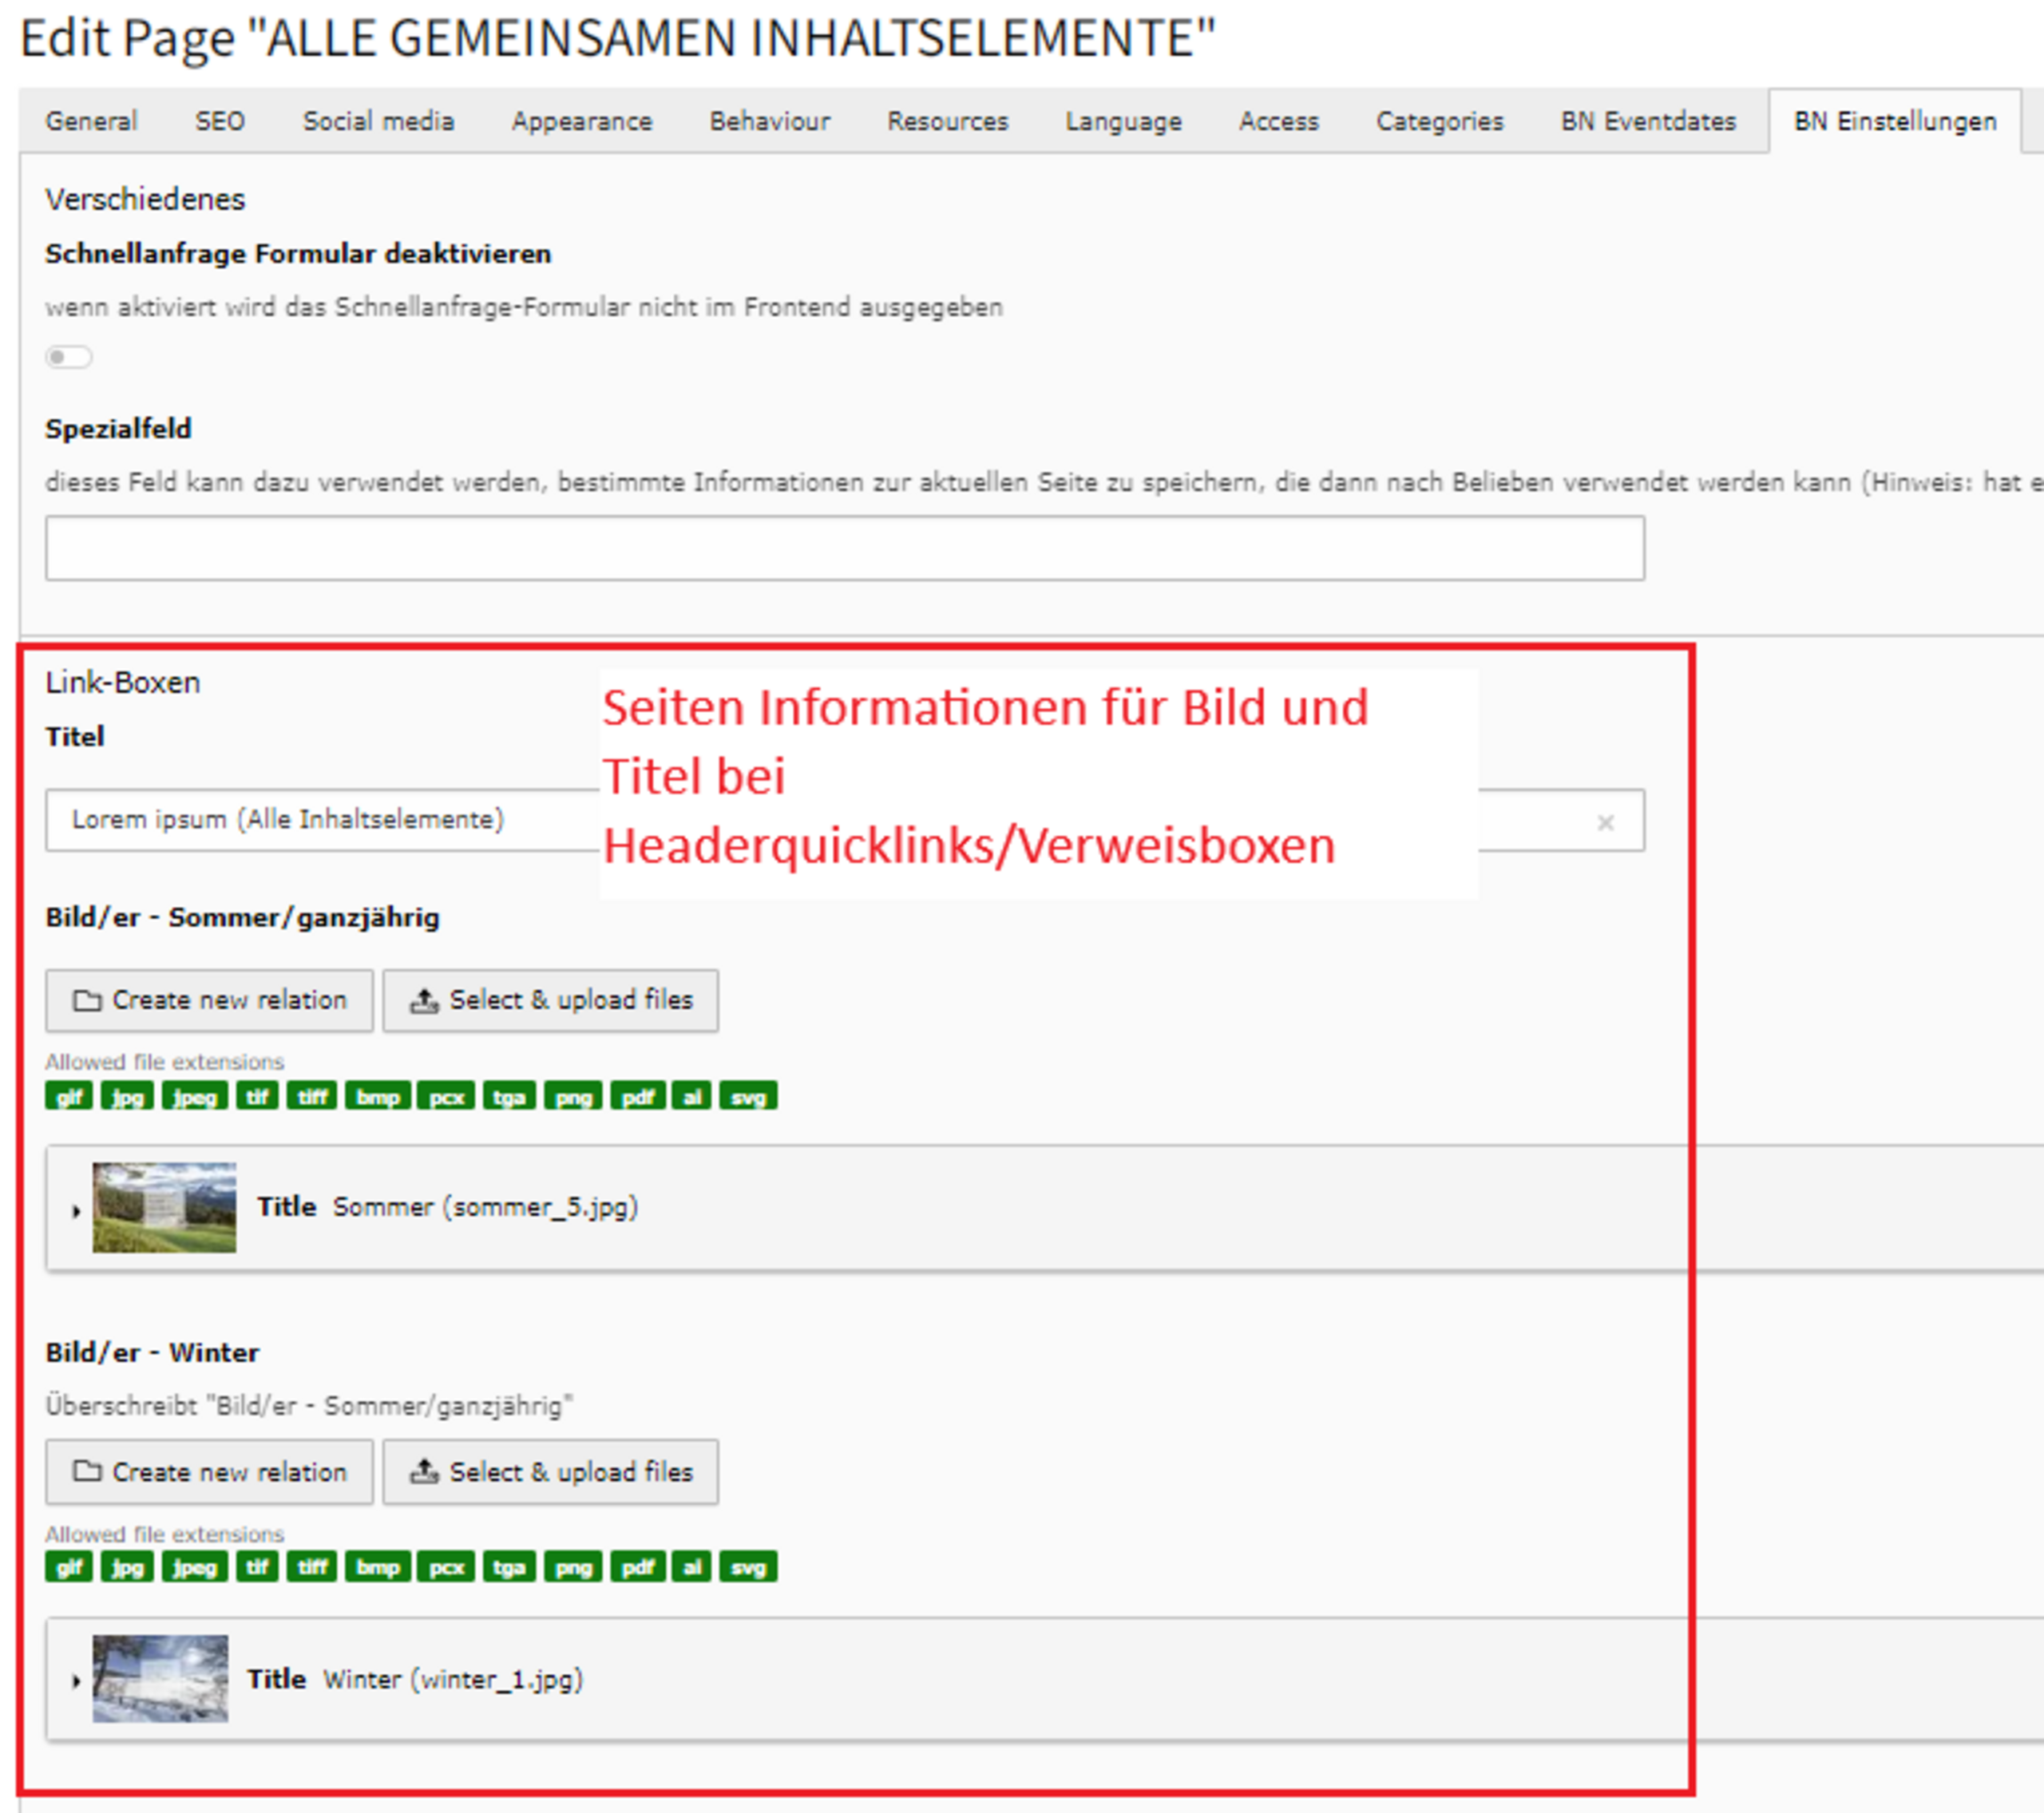This screenshot has width=2044, height=1813.
Task: Click the pdf extension badge under Winter
Action: (637, 1567)
